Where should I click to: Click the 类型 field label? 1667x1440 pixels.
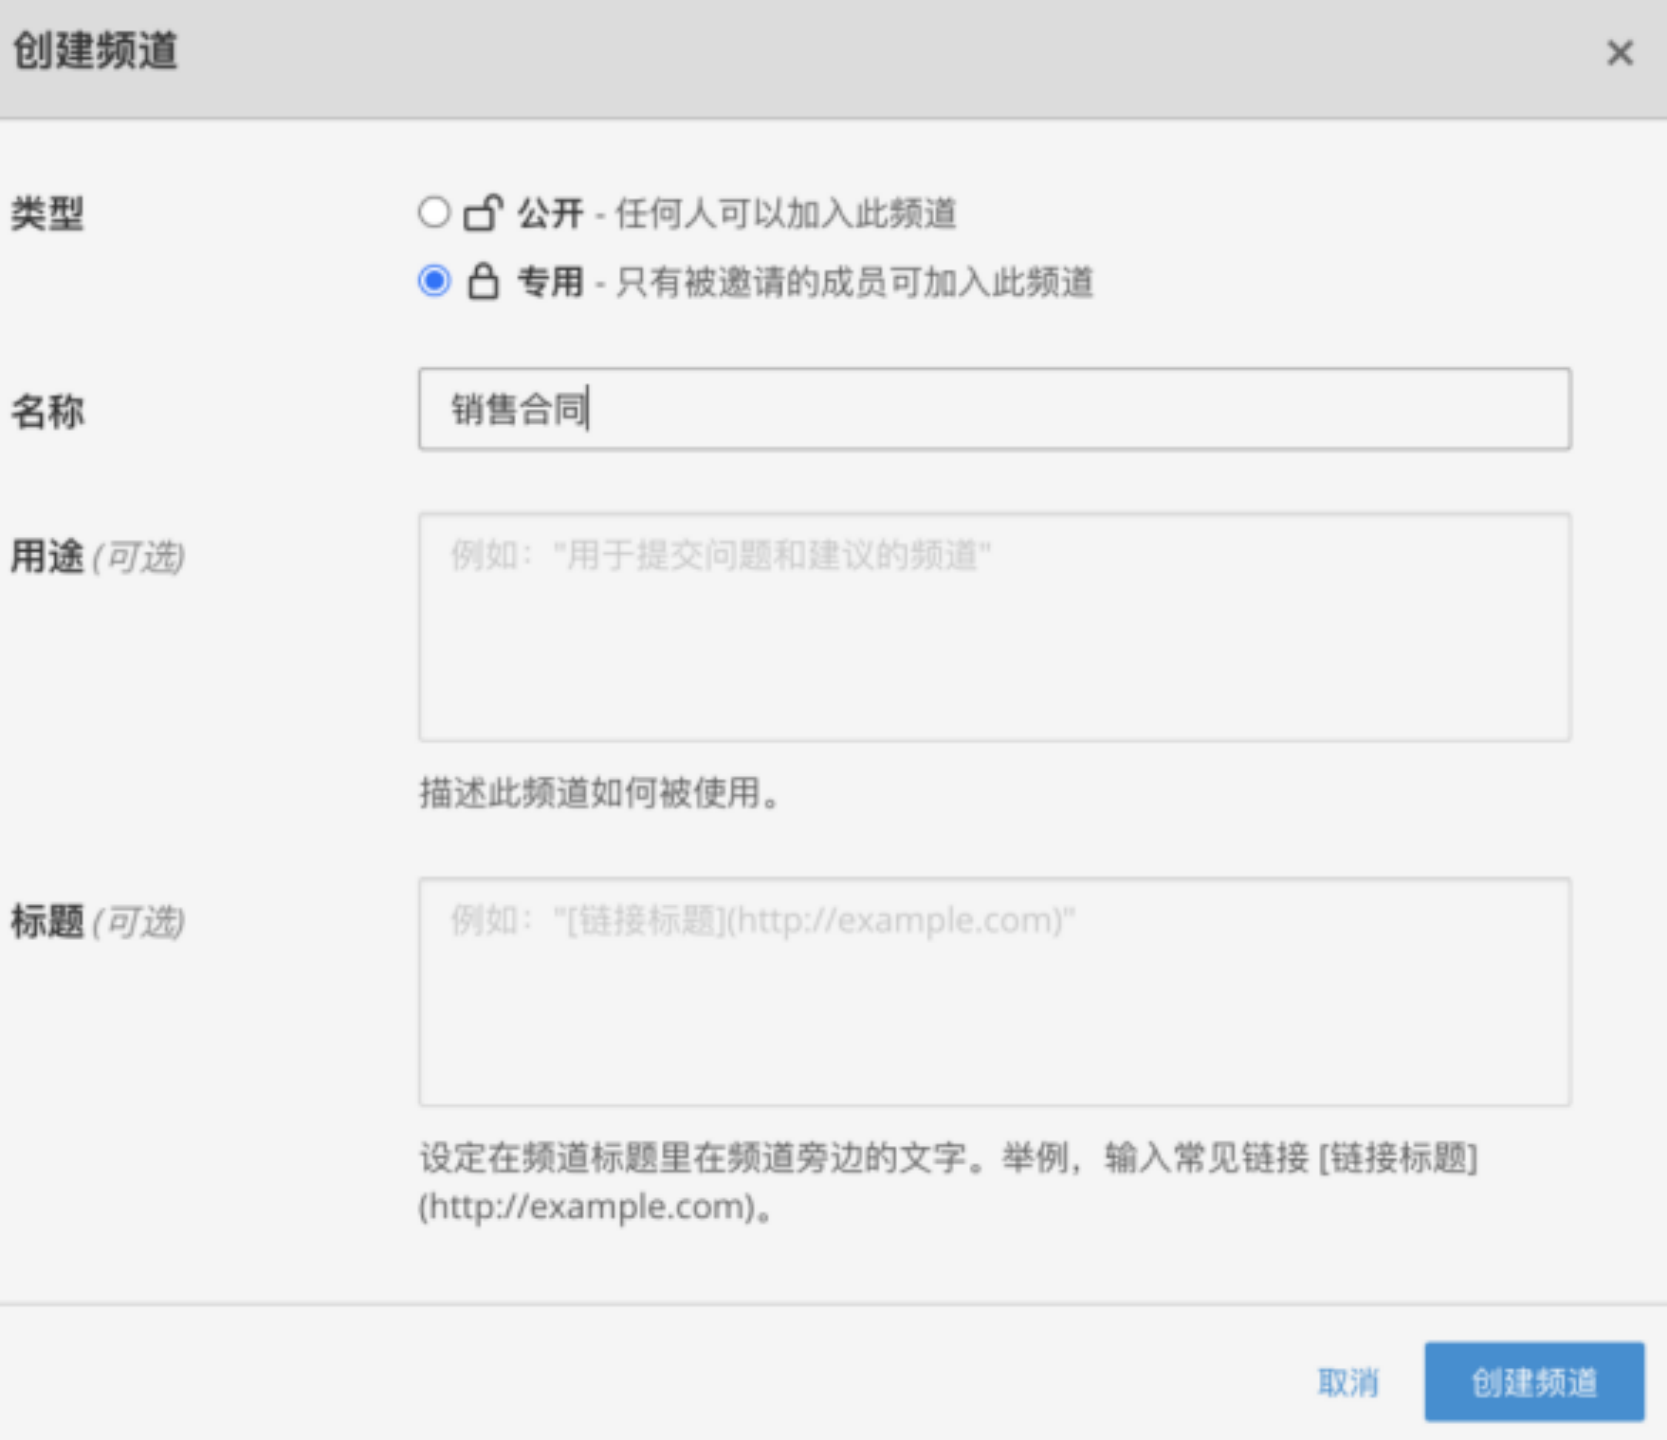[48, 213]
